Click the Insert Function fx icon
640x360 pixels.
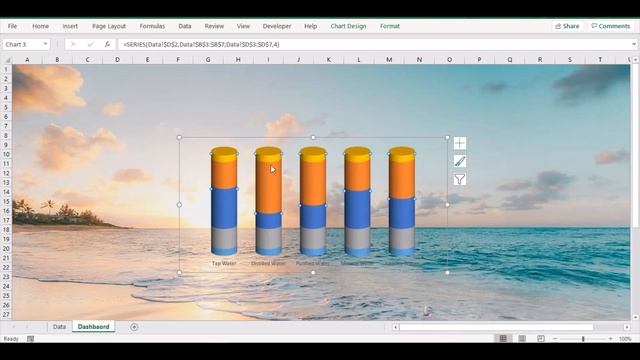pyautogui.click(x=107, y=44)
